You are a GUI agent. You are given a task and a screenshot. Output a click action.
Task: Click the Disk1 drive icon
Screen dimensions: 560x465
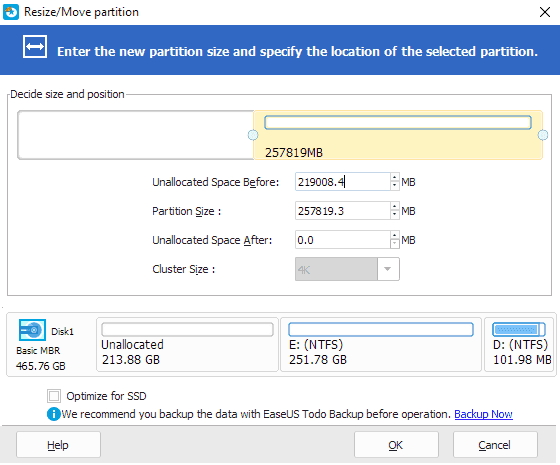click(x=32, y=330)
